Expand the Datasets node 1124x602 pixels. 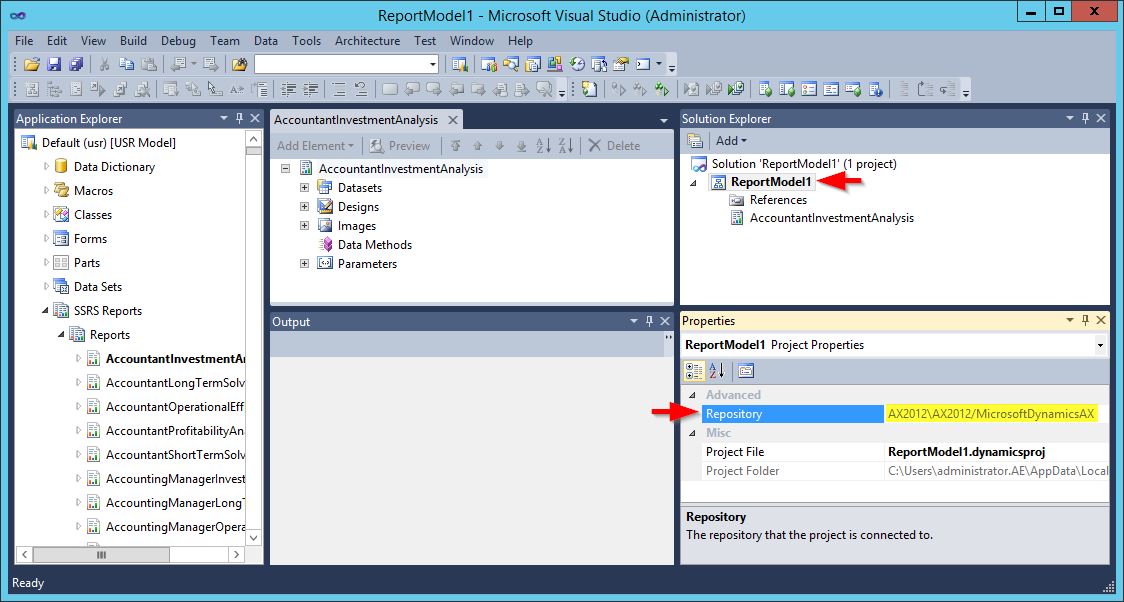305,188
